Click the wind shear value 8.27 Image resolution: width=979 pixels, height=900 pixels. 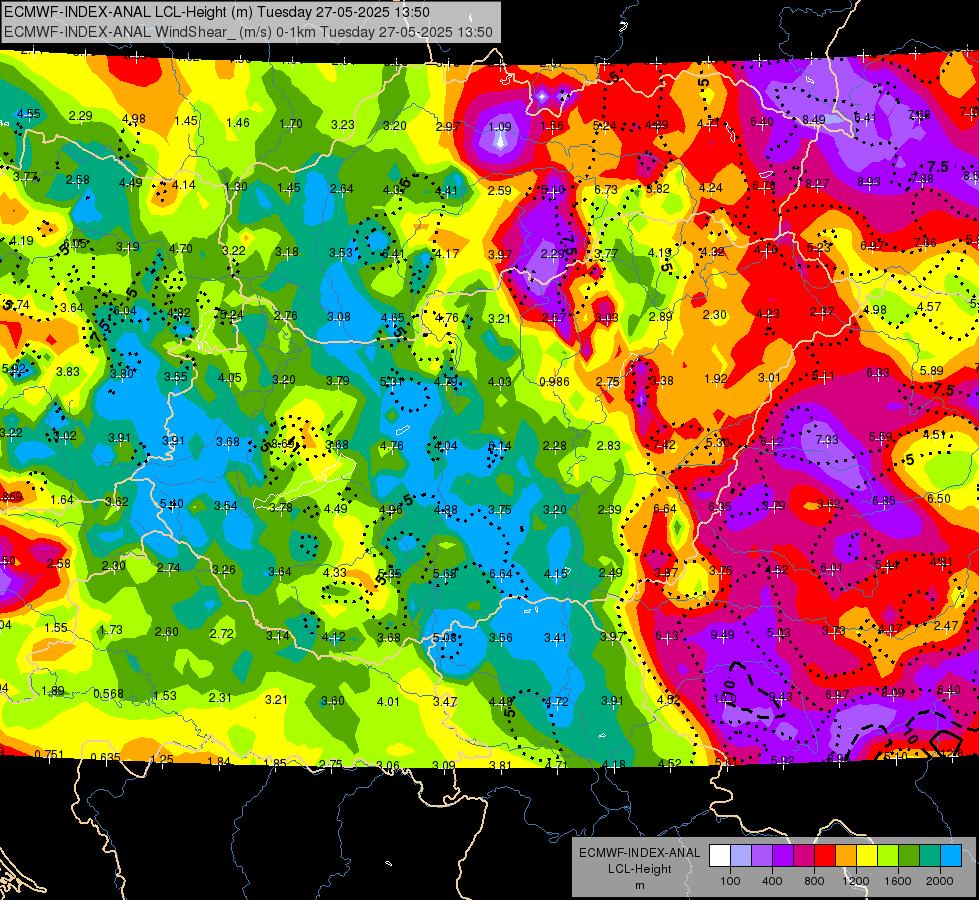pos(817,184)
